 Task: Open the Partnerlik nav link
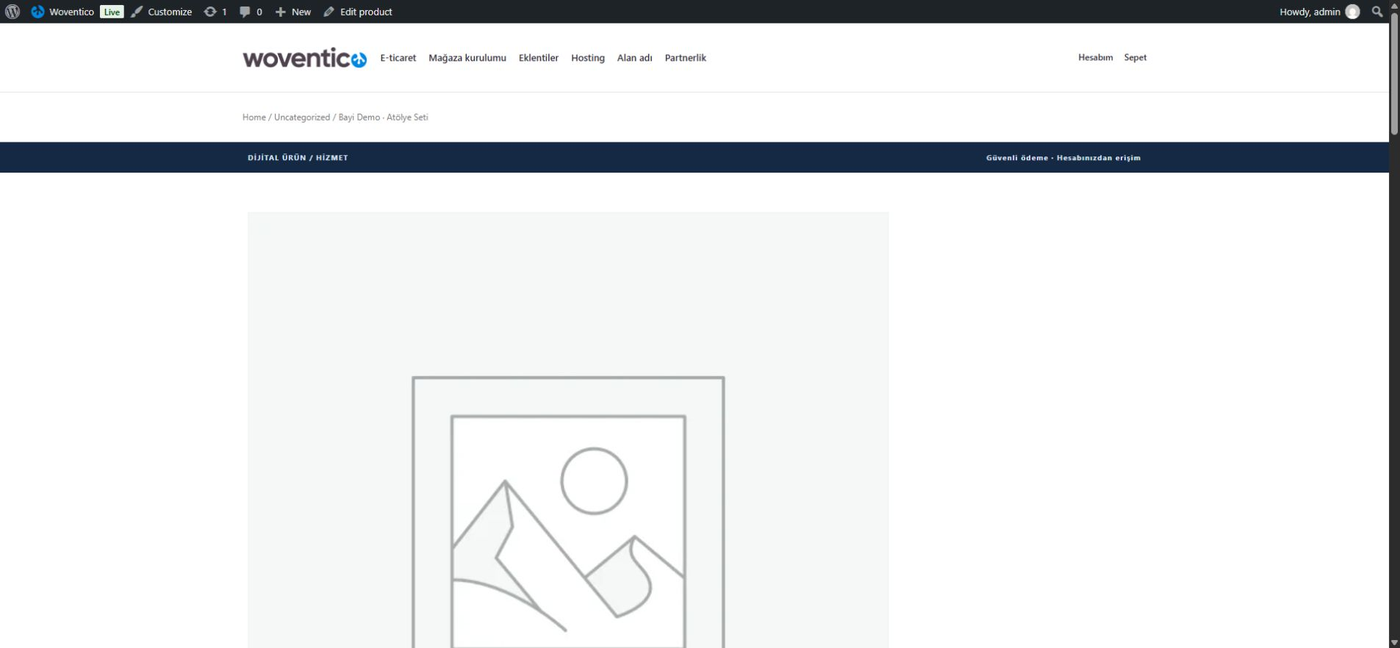[x=685, y=58]
